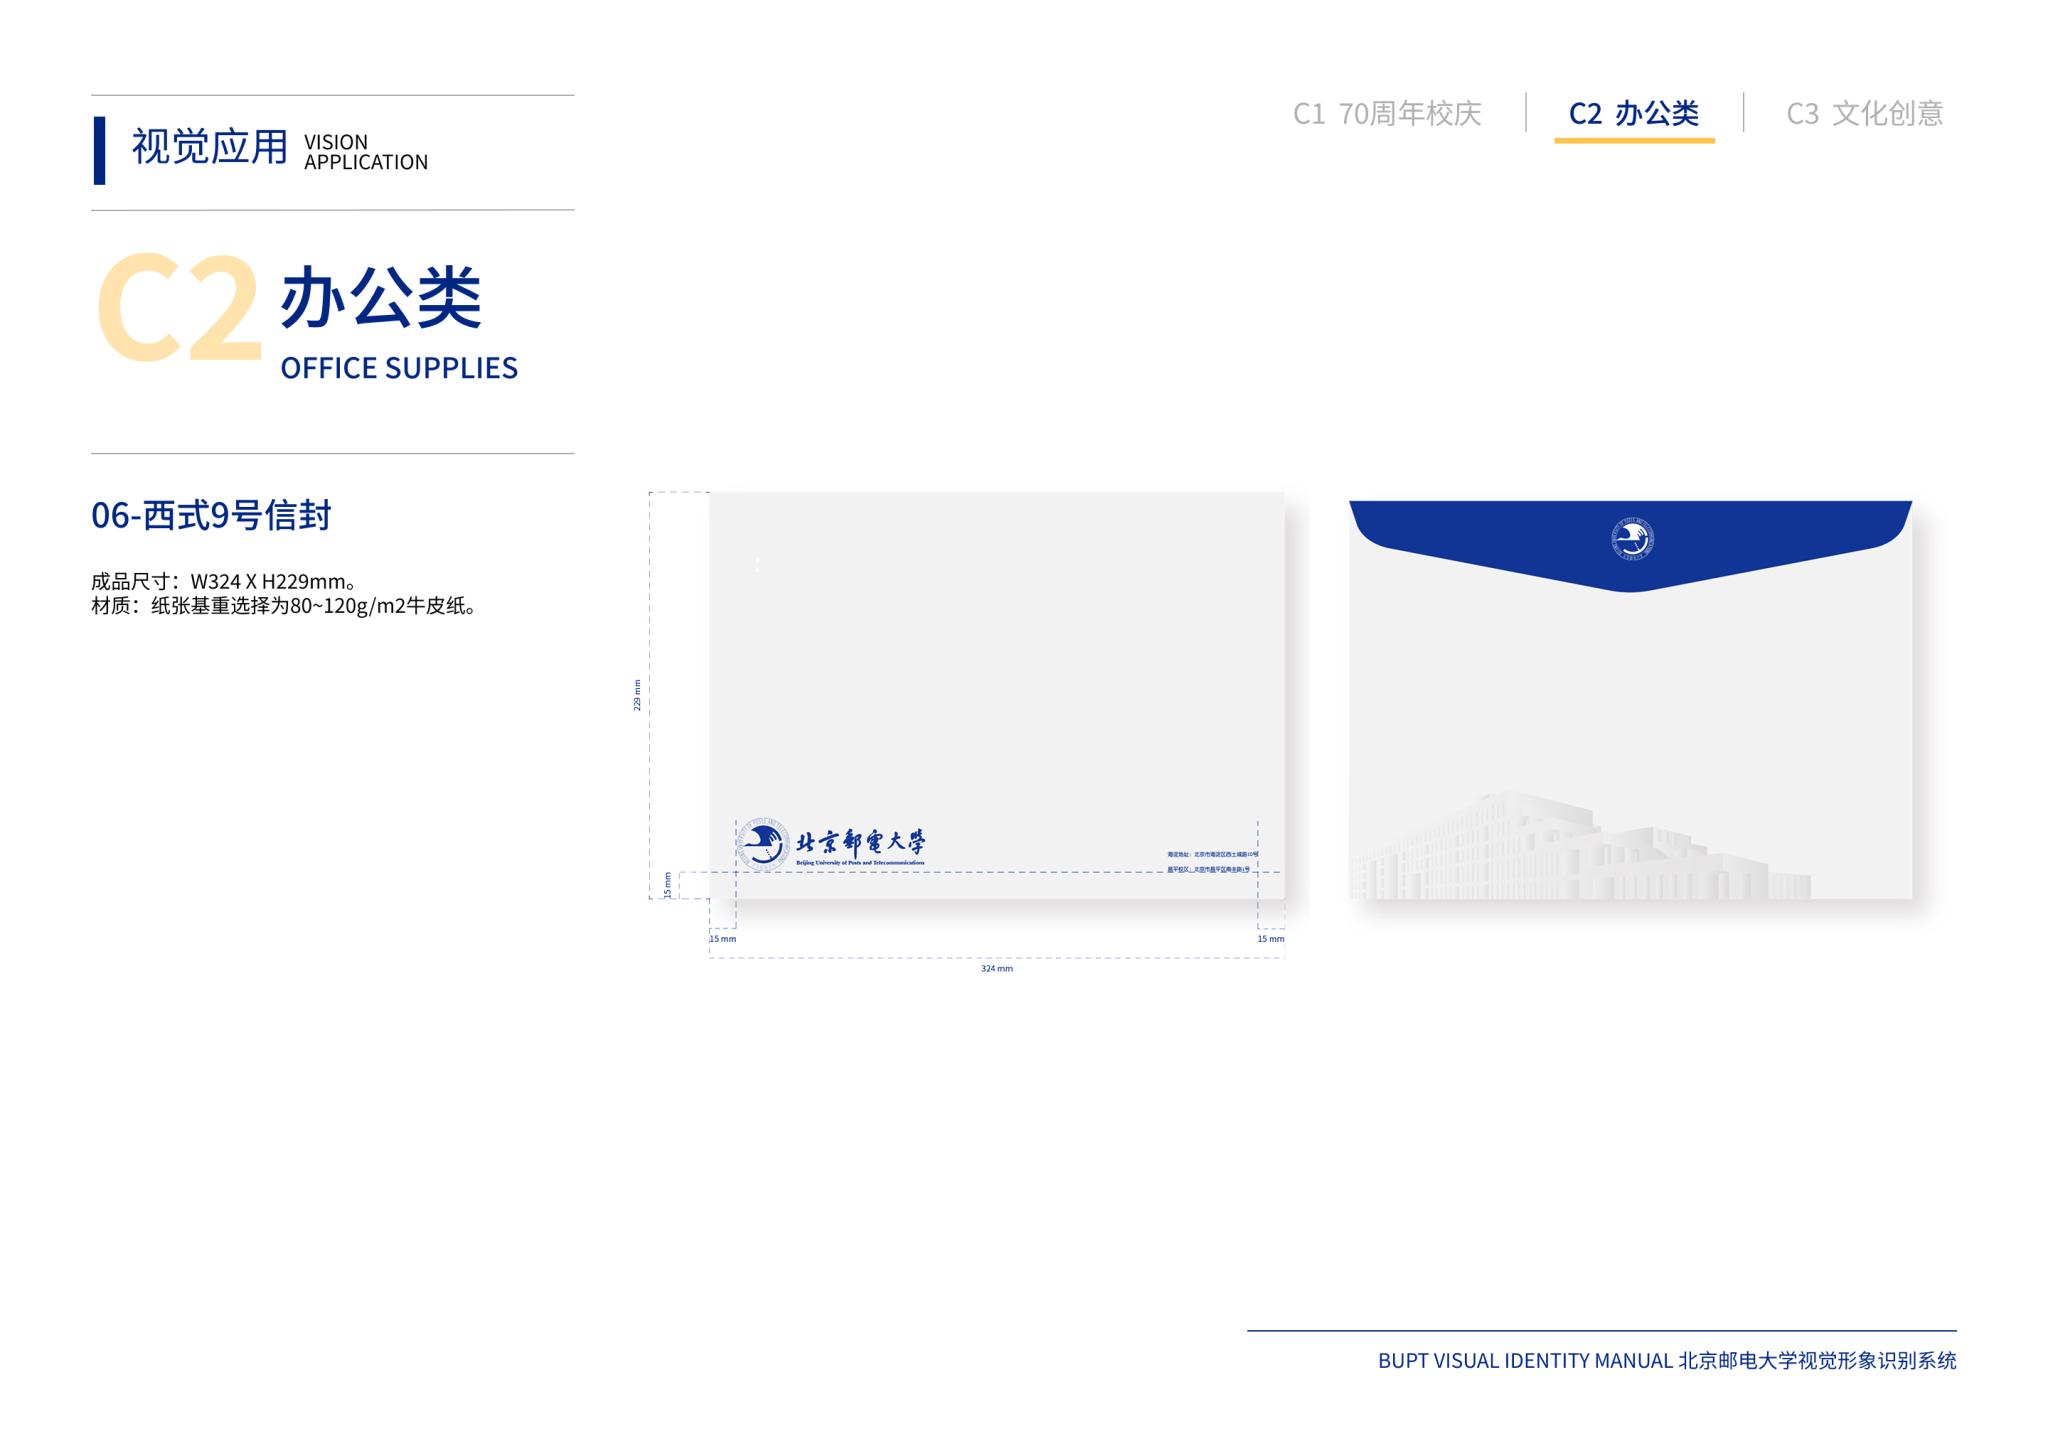This screenshot has height=1456, width=2048.
Task: Click the BUPT emblem on envelope front
Action: (763, 845)
